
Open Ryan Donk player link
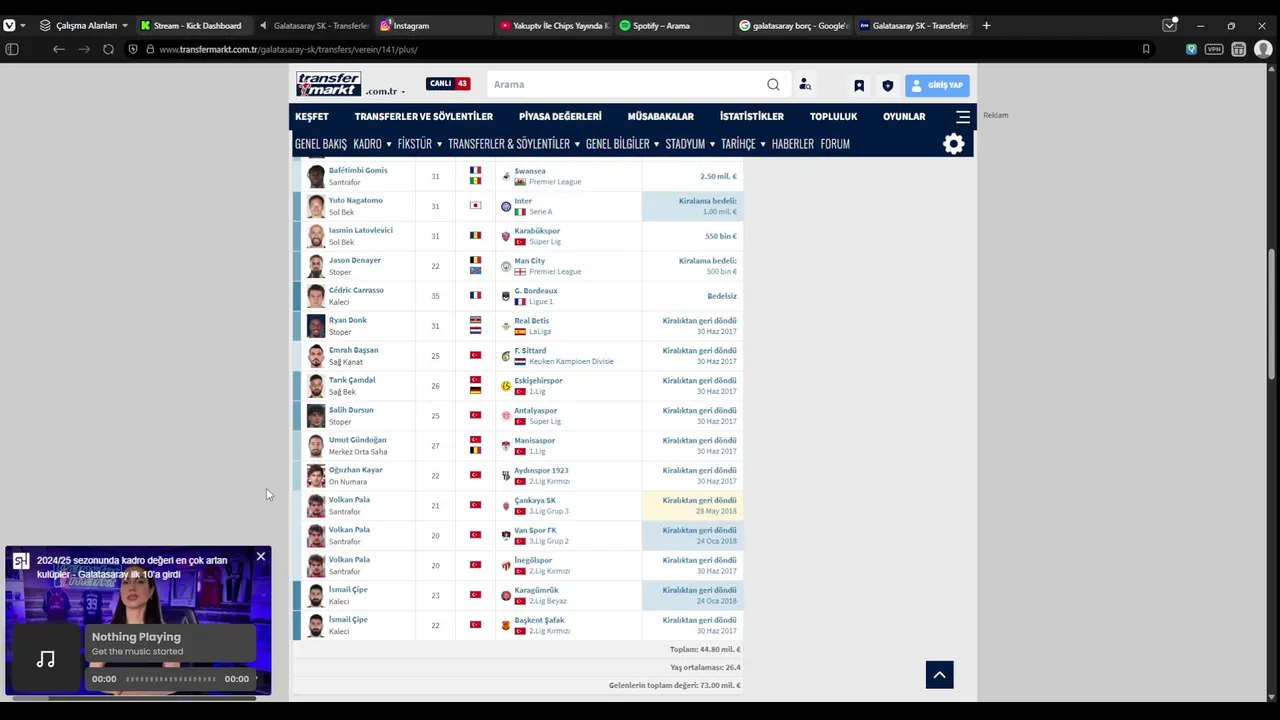click(347, 320)
